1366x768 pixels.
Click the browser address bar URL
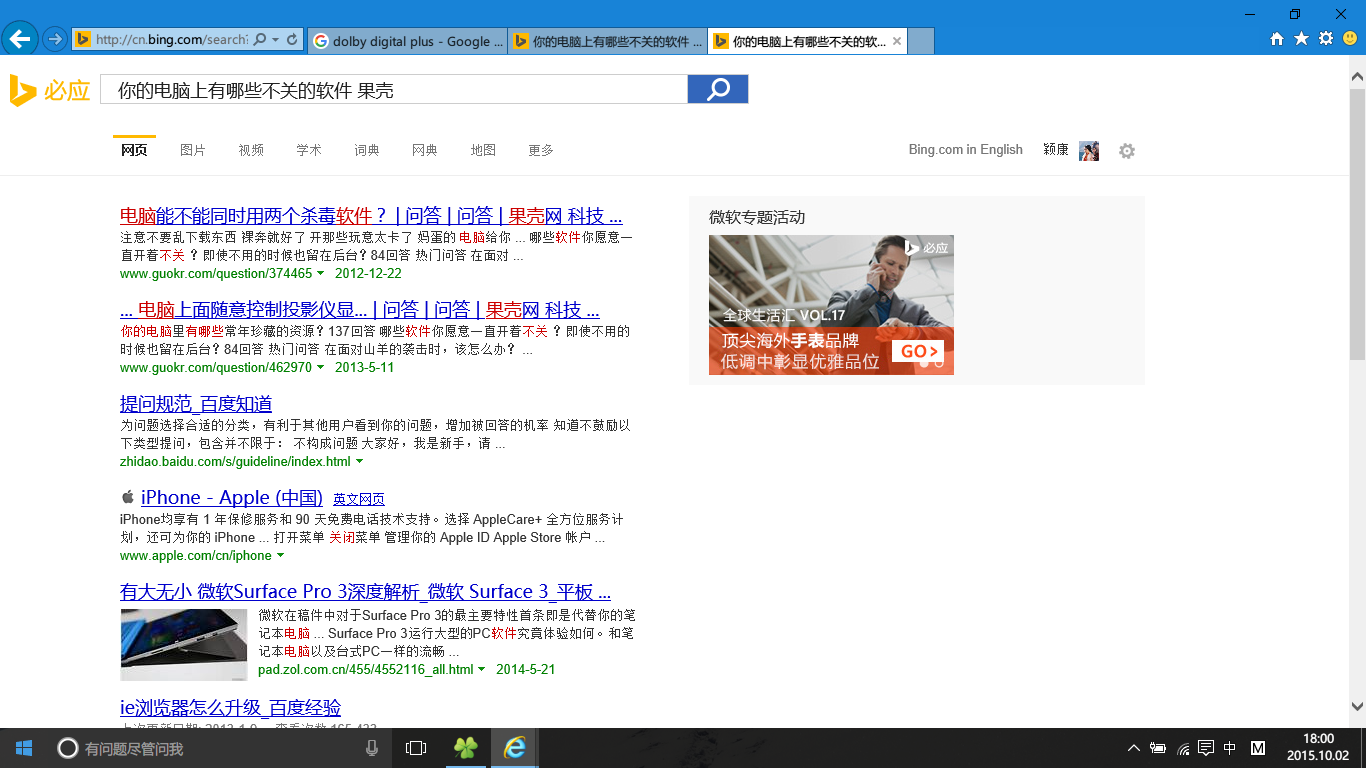[171, 40]
